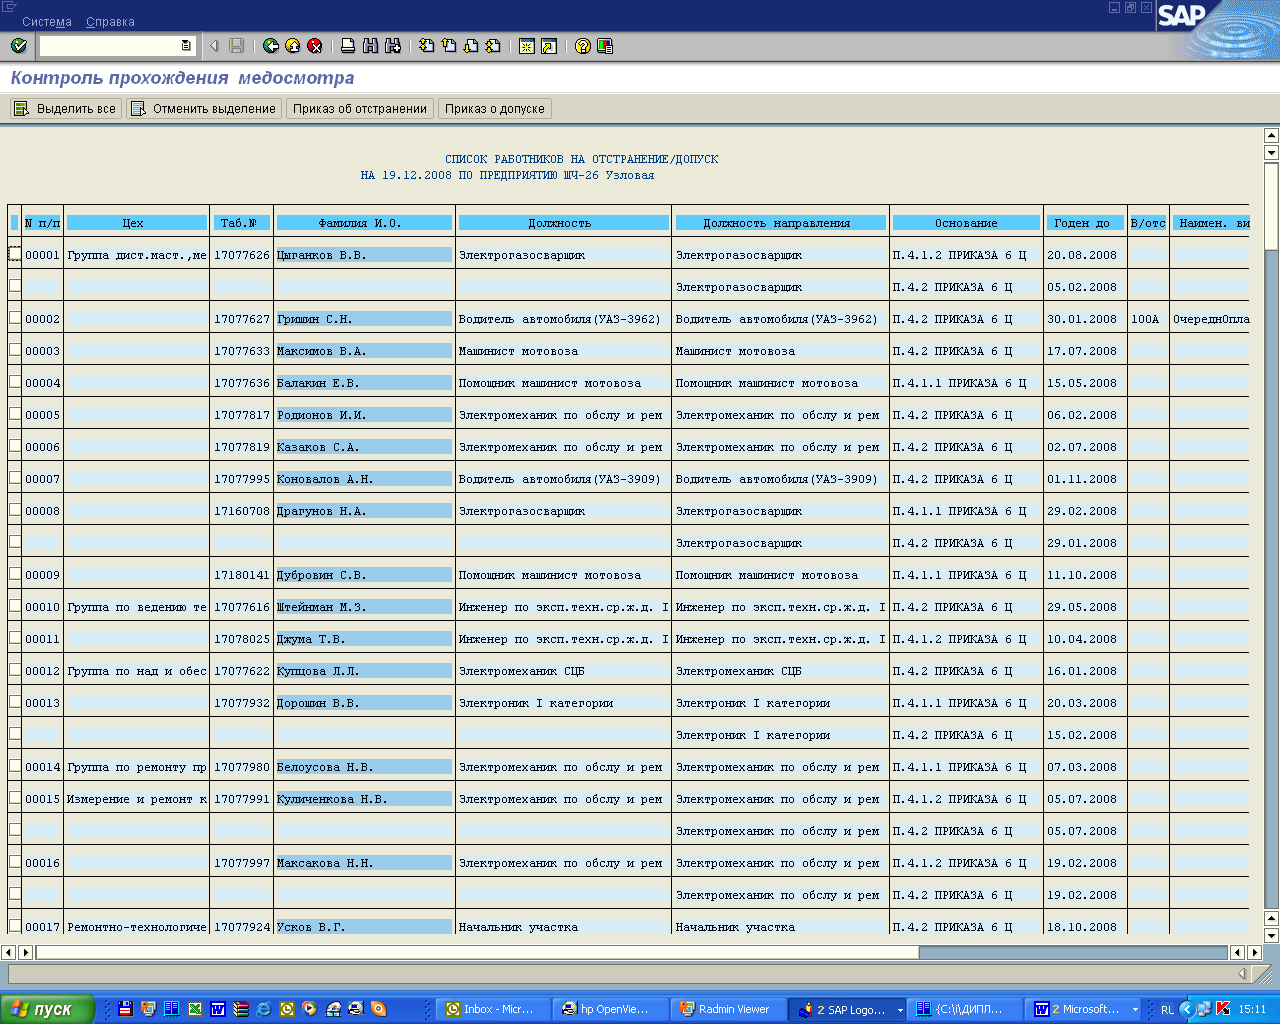Click Приказ о допуске button
Image resolution: width=1280 pixels, height=1024 pixels.
tap(495, 109)
